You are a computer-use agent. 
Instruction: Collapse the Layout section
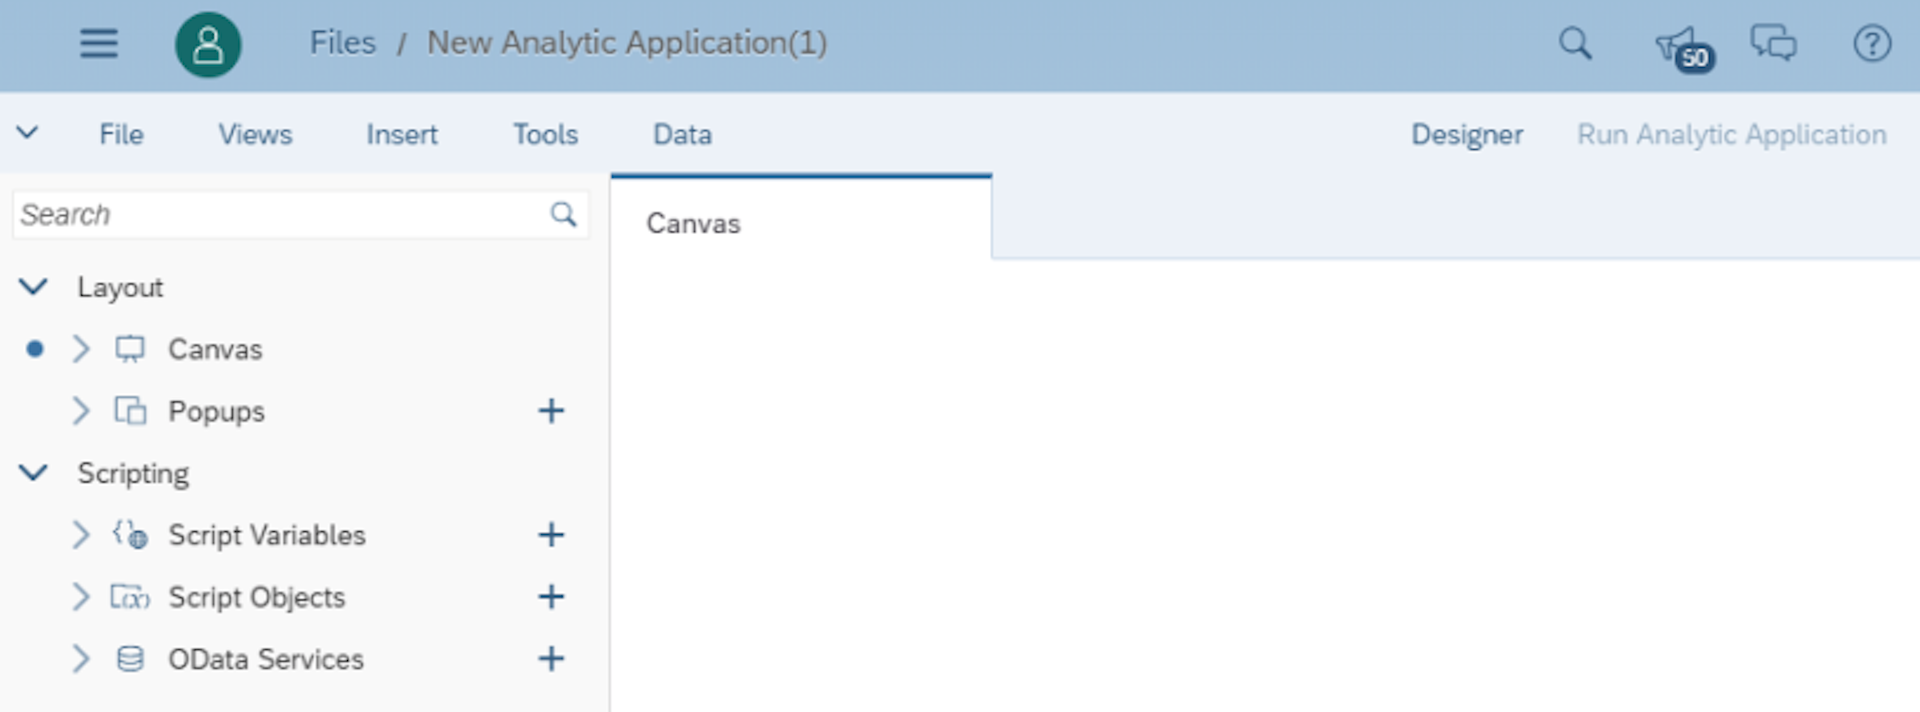[33, 287]
